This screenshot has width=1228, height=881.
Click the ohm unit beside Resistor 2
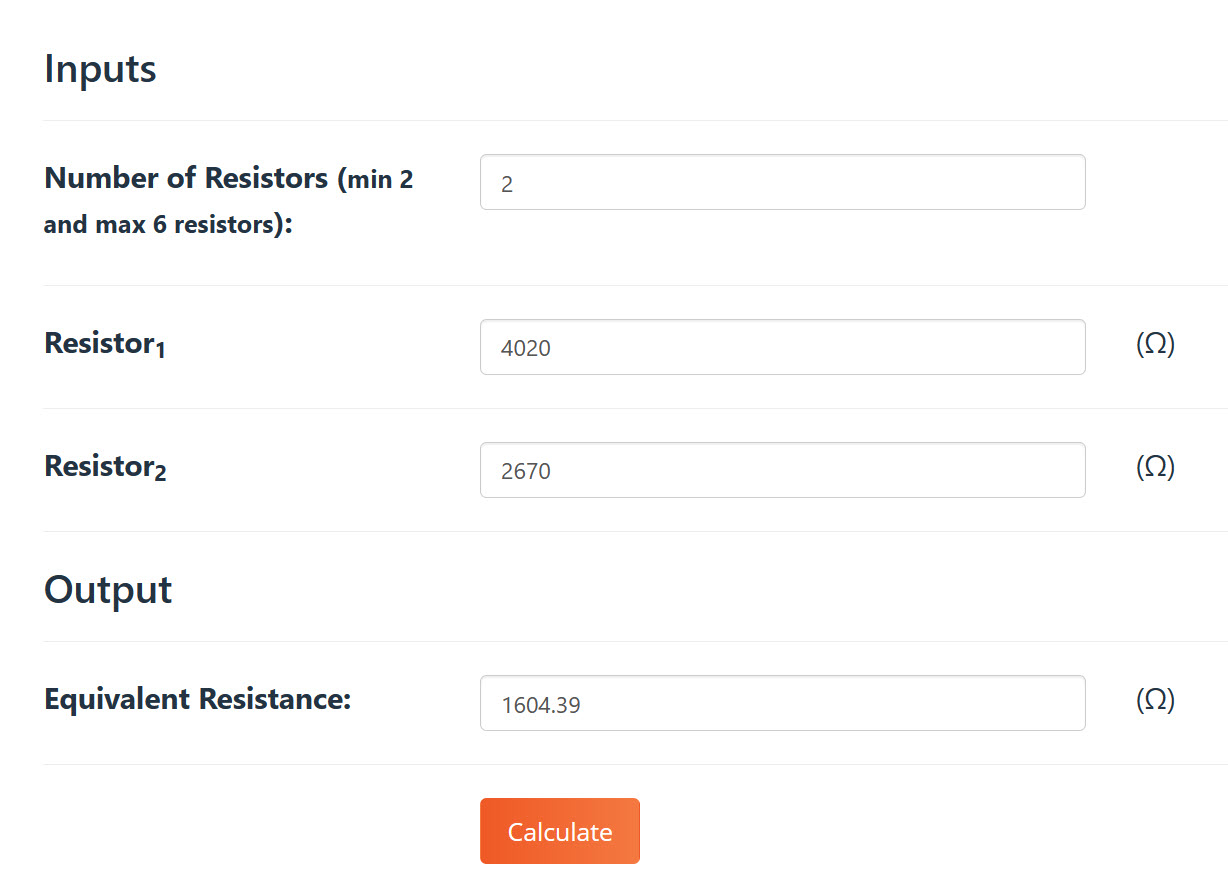1155,468
